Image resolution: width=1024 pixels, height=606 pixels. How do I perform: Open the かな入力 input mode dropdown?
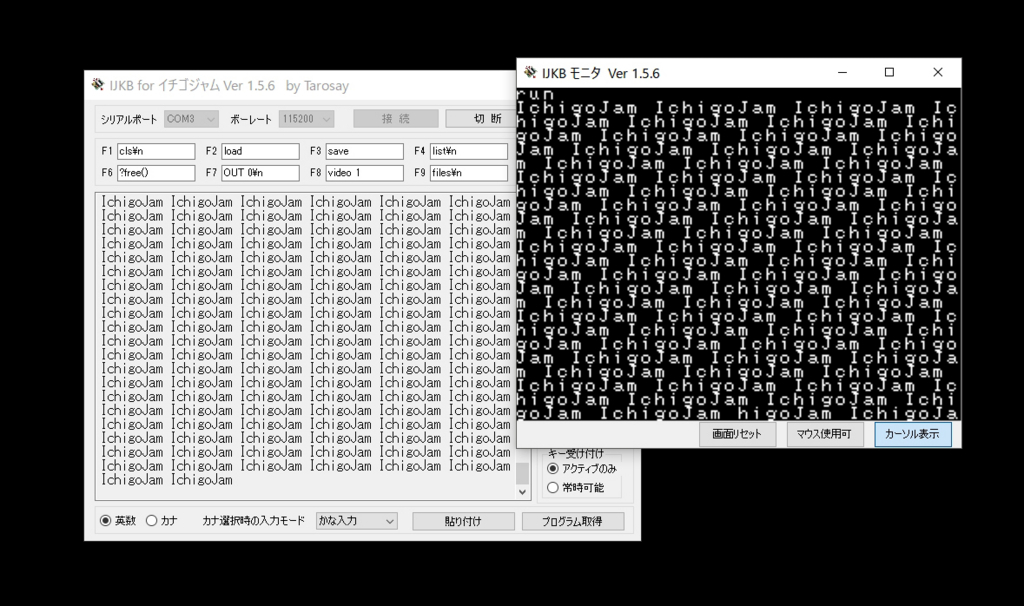(x=356, y=521)
